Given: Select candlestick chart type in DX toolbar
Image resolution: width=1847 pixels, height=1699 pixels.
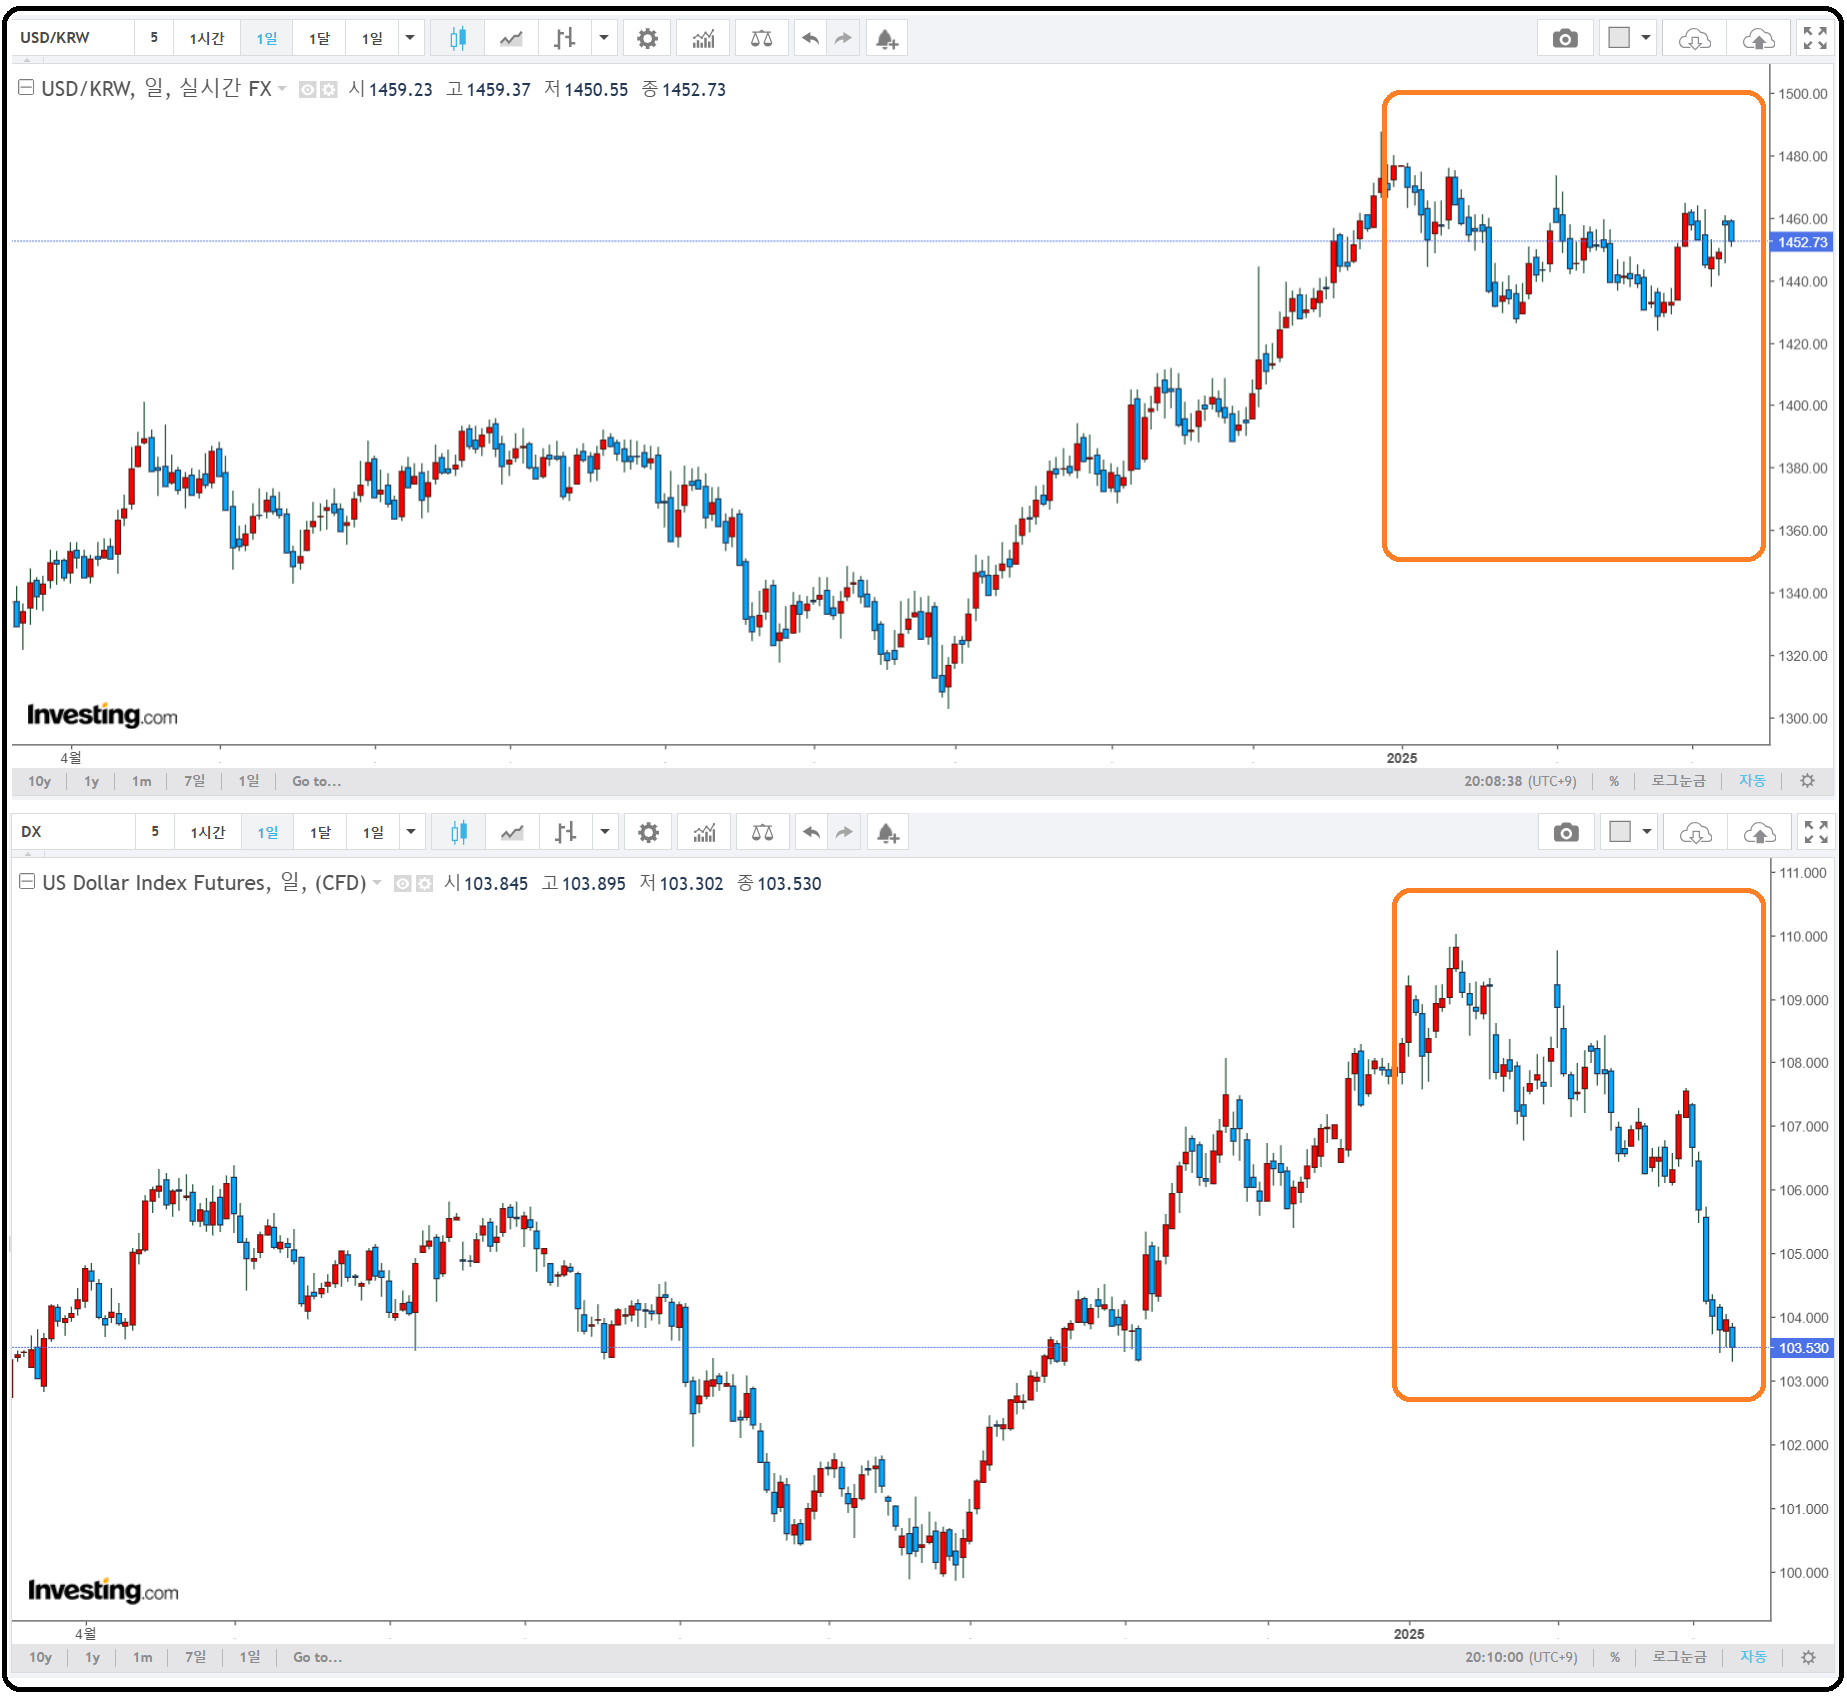Looking at the screenshot, I should tap(459, 832).
